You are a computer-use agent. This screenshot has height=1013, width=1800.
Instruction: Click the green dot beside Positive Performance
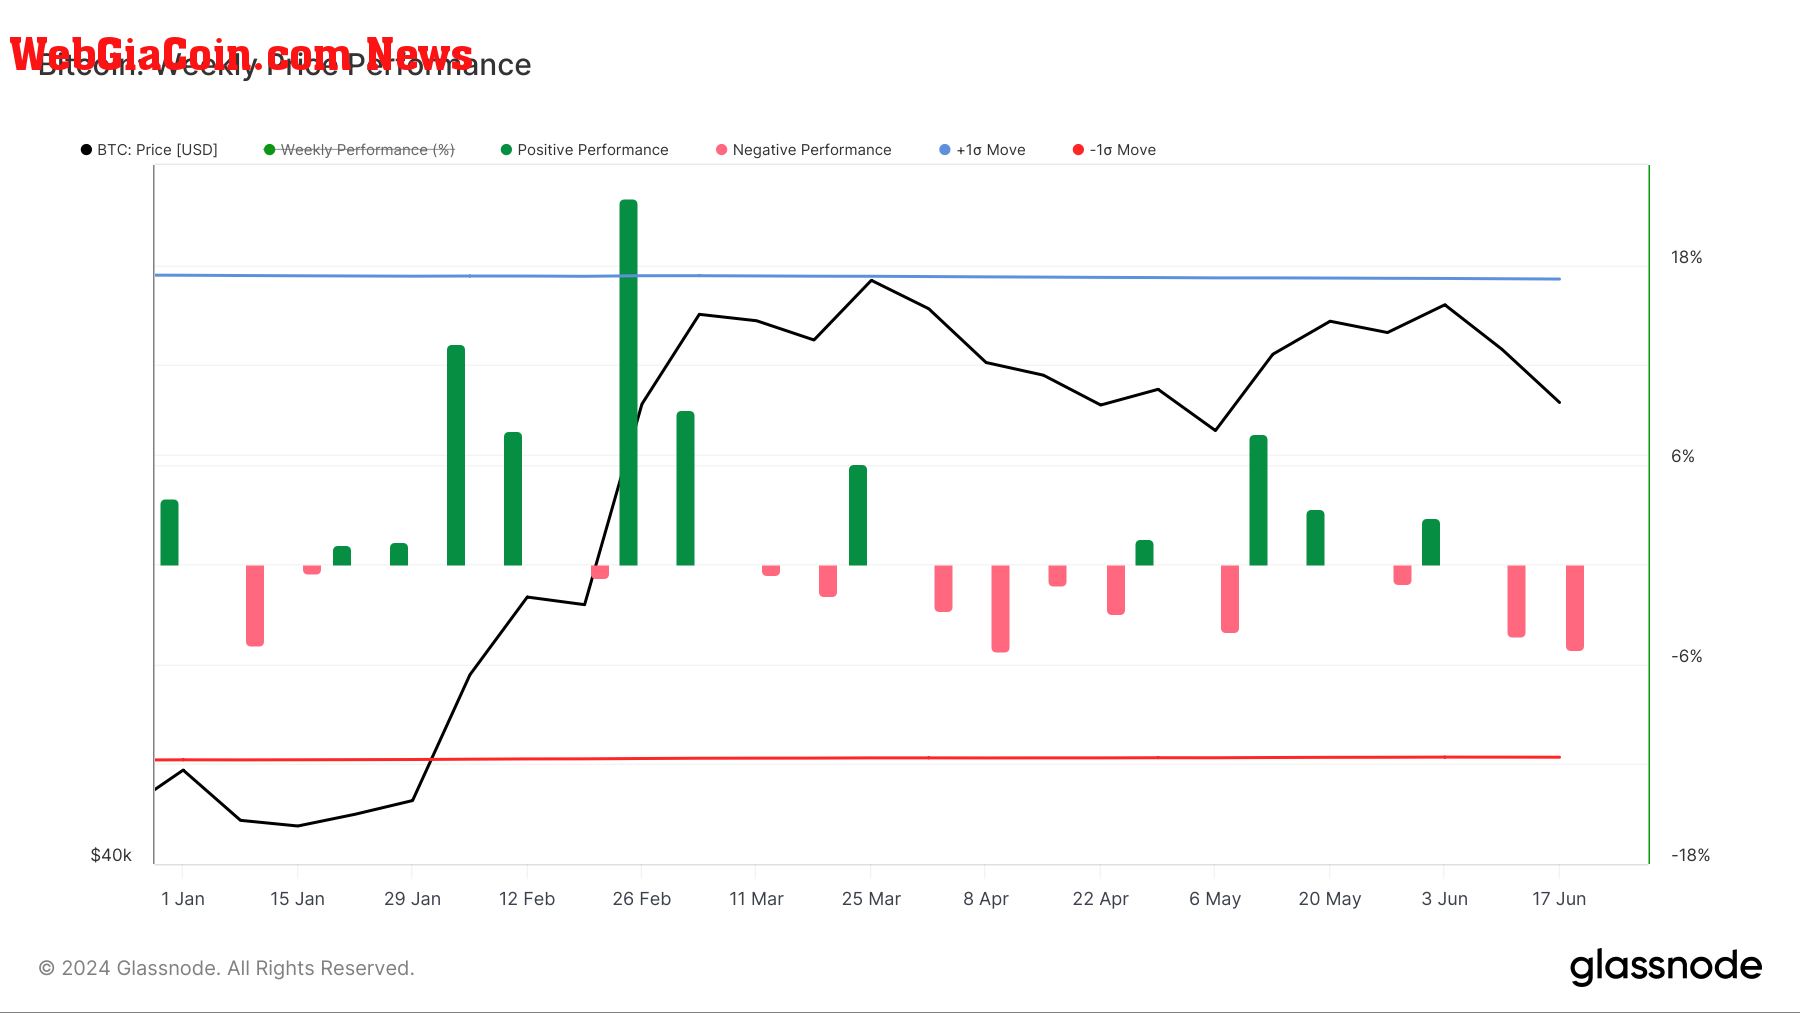[506, 150]
